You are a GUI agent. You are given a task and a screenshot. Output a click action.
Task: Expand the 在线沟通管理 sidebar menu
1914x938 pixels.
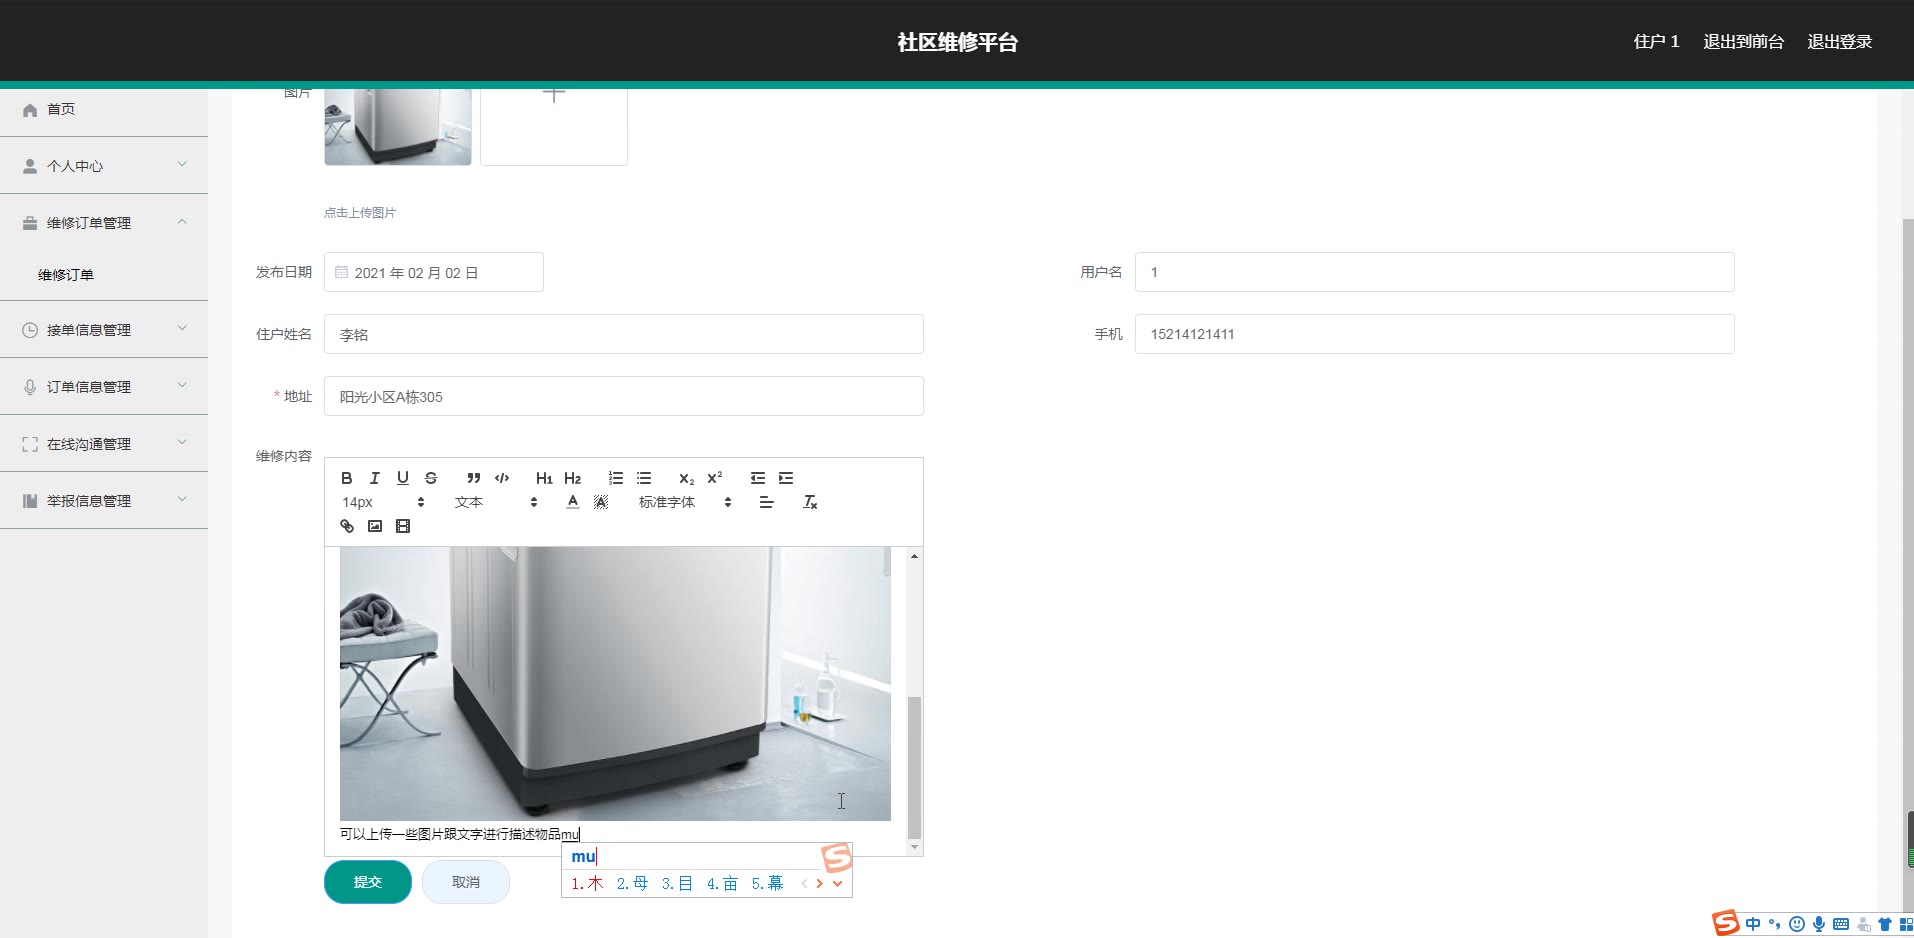(104, 444)
